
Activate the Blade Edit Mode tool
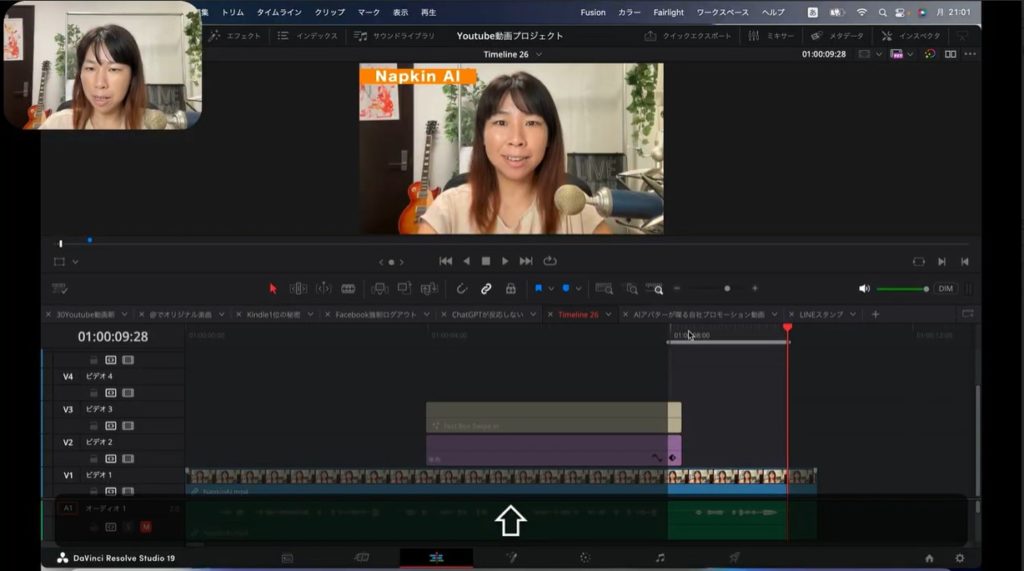(348, 289)
